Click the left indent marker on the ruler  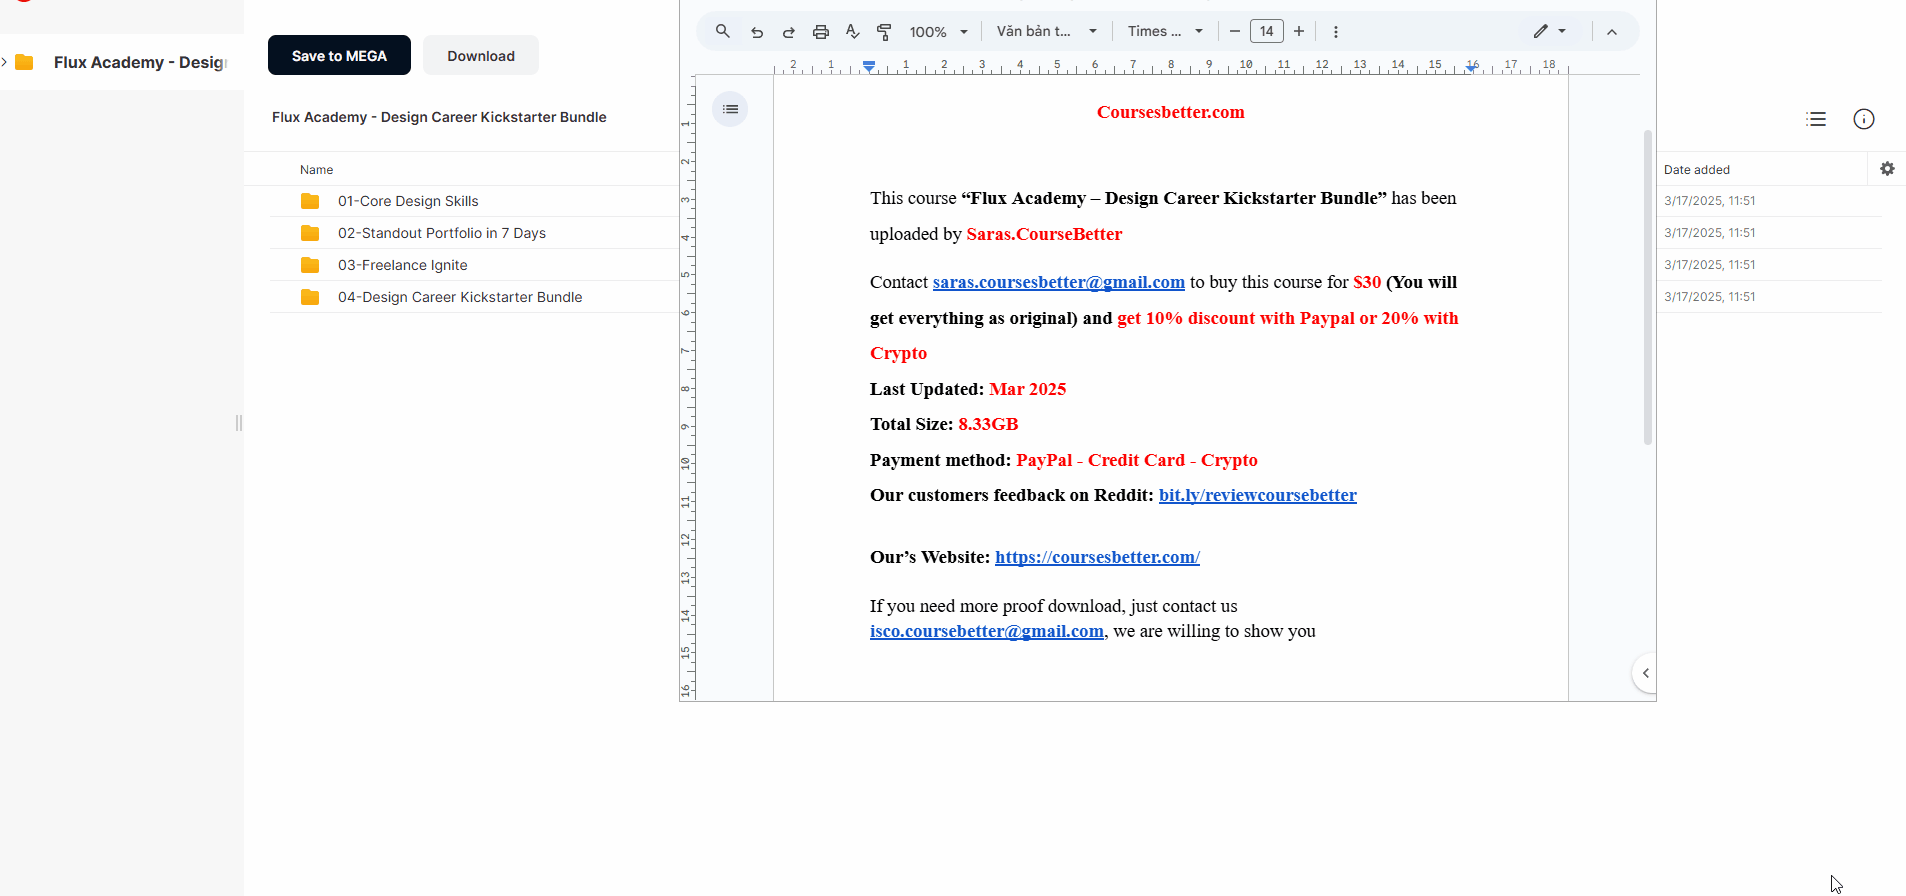[x=869, y=67]
